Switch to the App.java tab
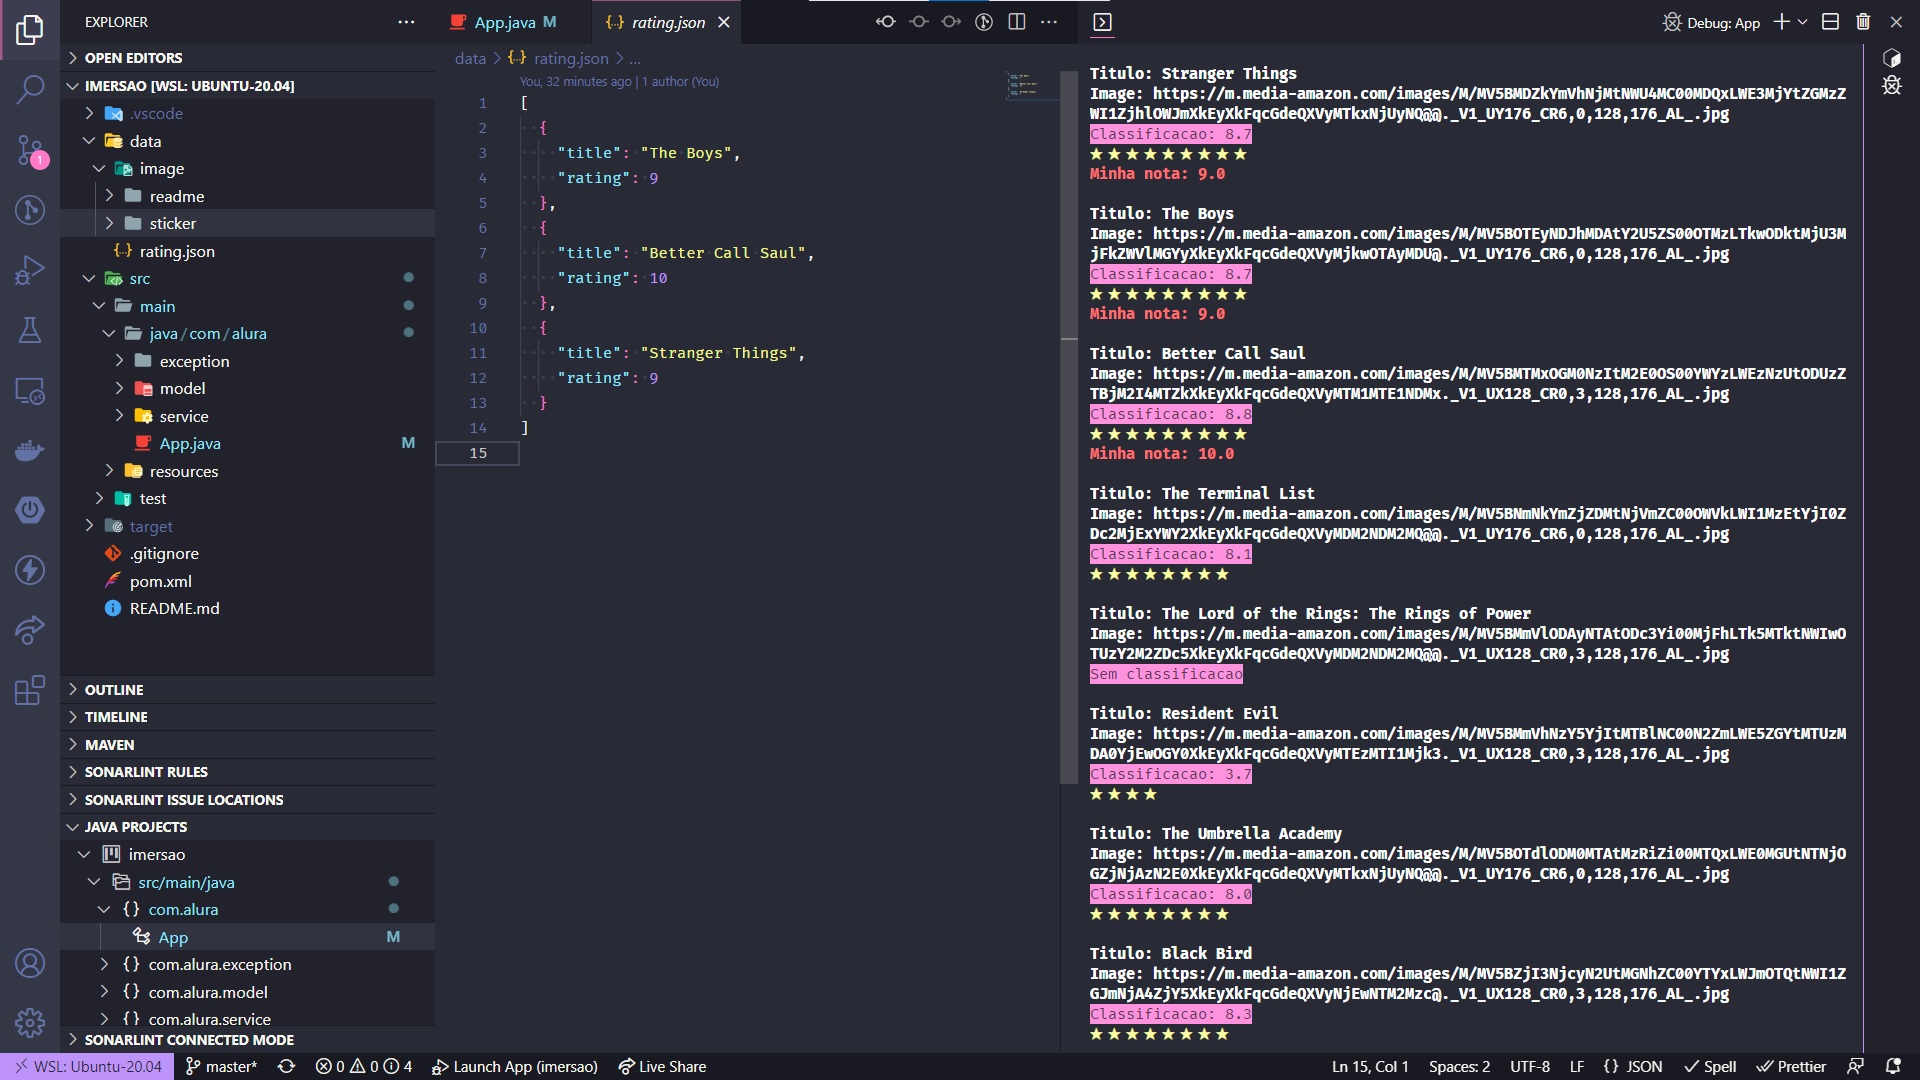 click(x=504, y=22)
